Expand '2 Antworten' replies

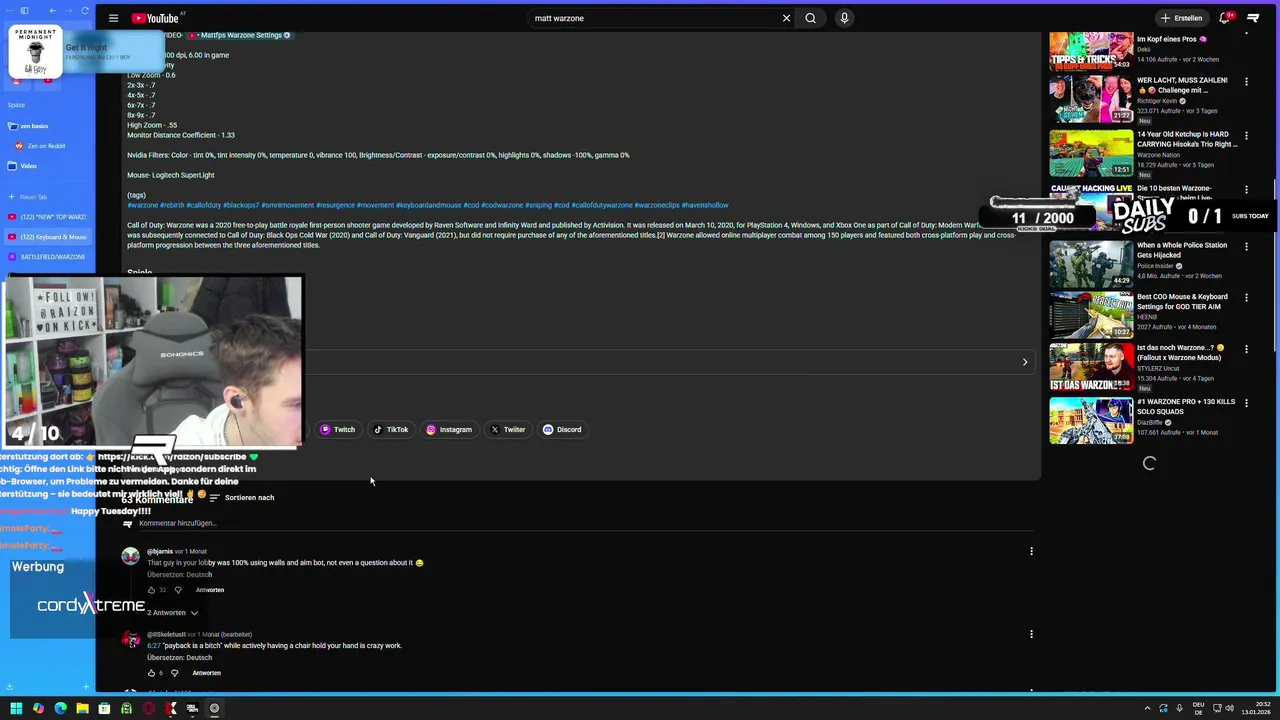(172, 612)
